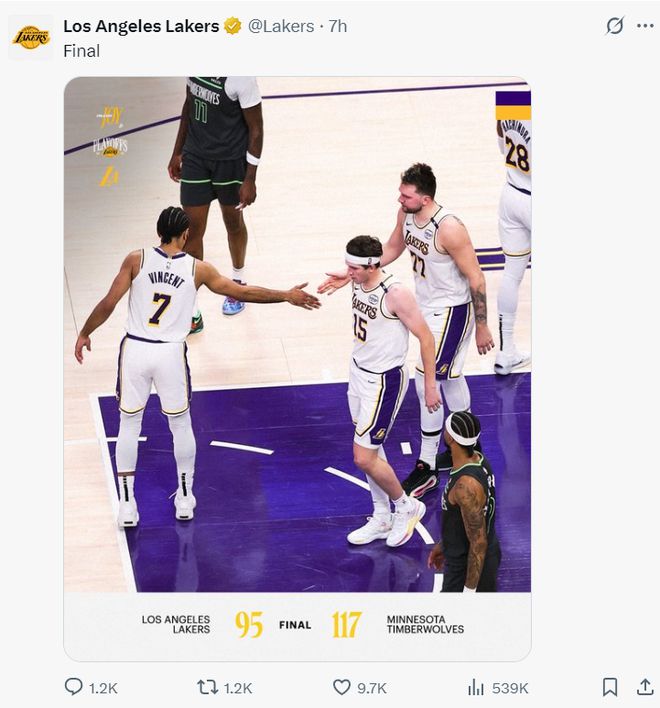Open the Grok explain-post icon
This screenshot has height=708, width=660.
pos(614,26)
